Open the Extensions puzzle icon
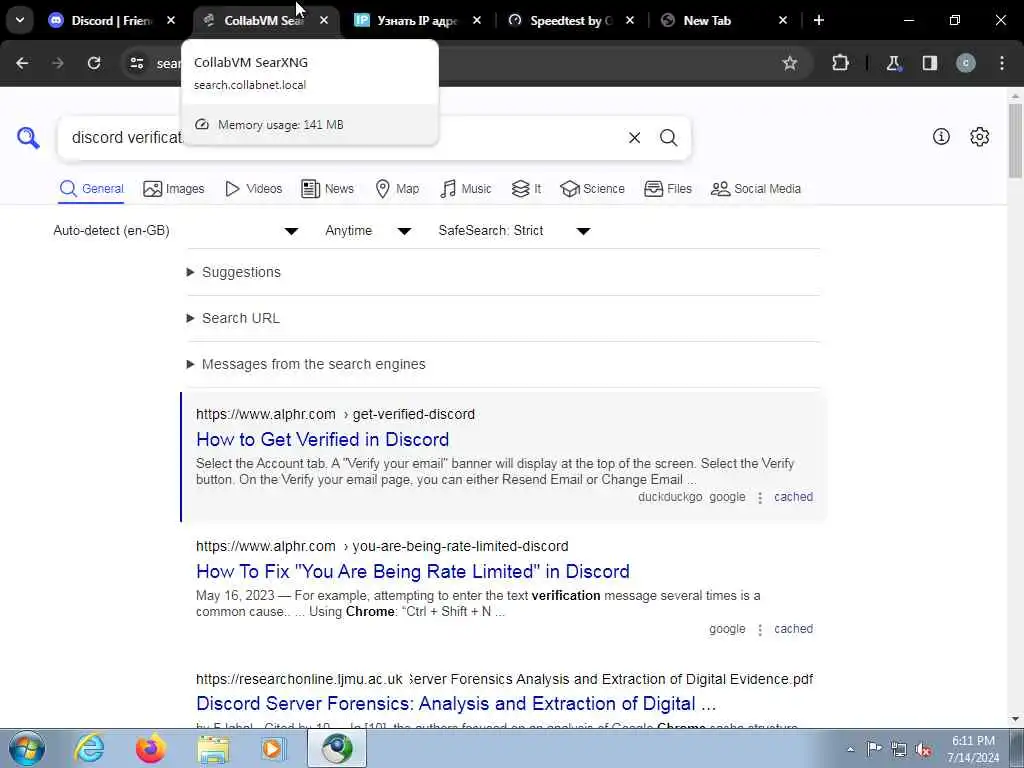Image resolution: width=1024 pixels, height=768 pixels. [840, 63]
